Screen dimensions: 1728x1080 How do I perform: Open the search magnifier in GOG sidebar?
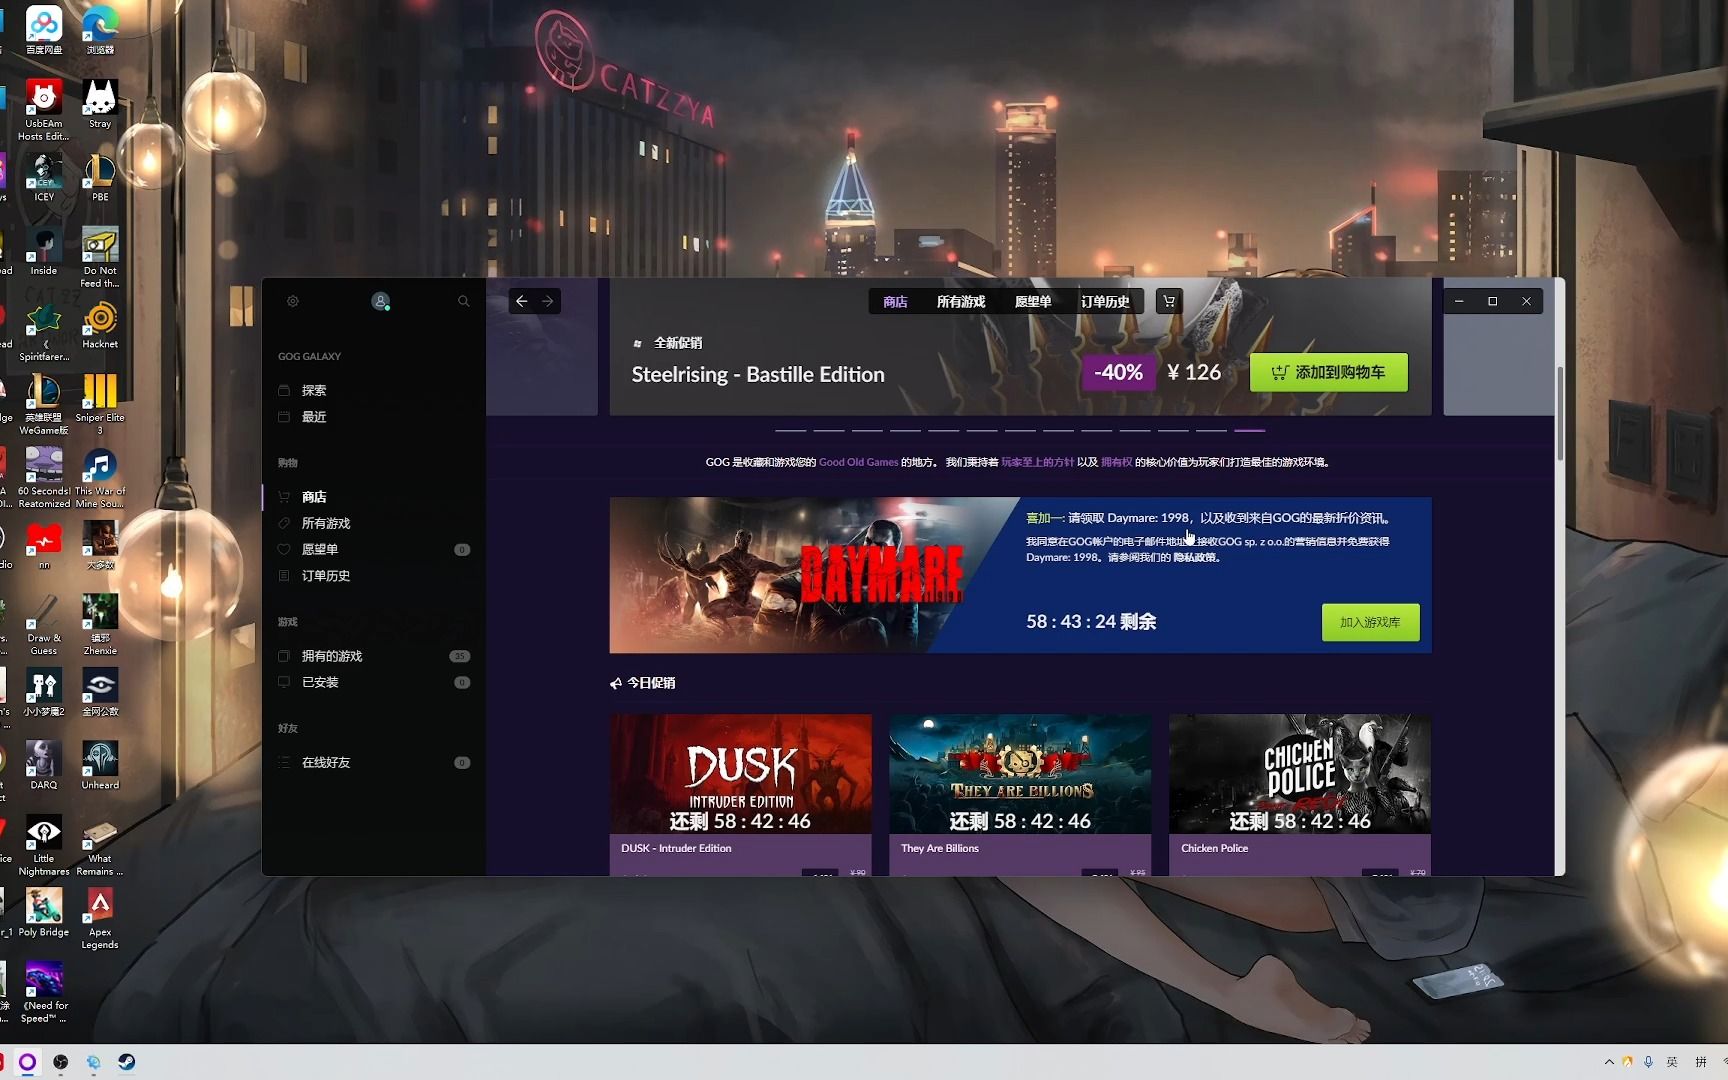pyautogui.click(x=463, y=301)
